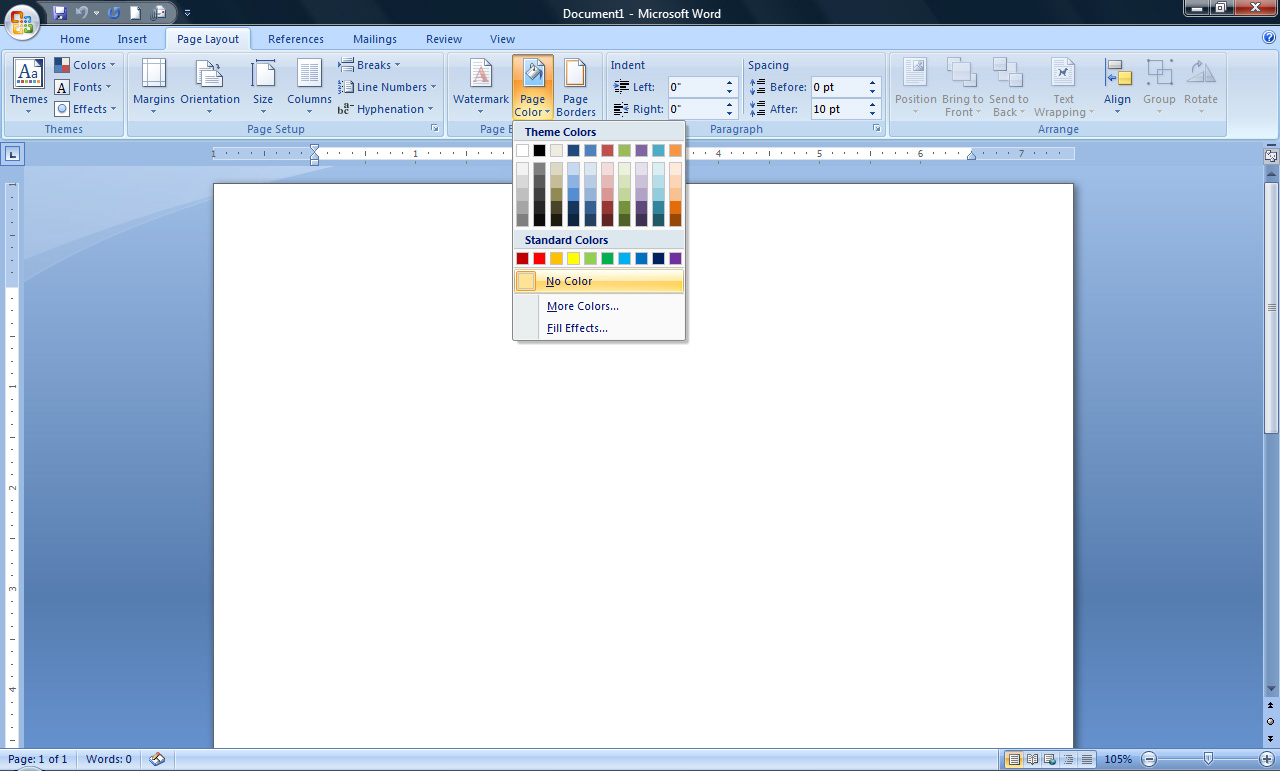Expand the theme Colors dropdown
Viewport: 1280px width, 771px height.
(x=86, y=65)
